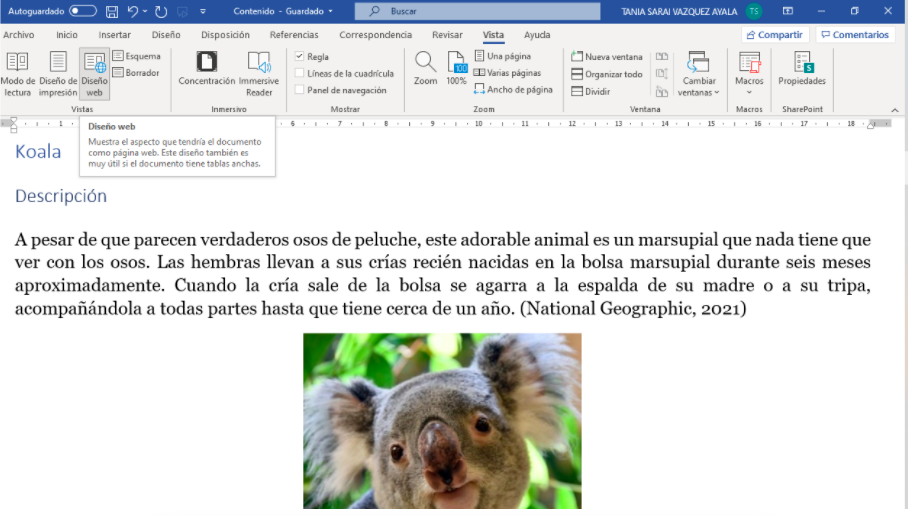Collapse the ribbon chevron
This screenshot has height=516, width=908.
(895, 109)
